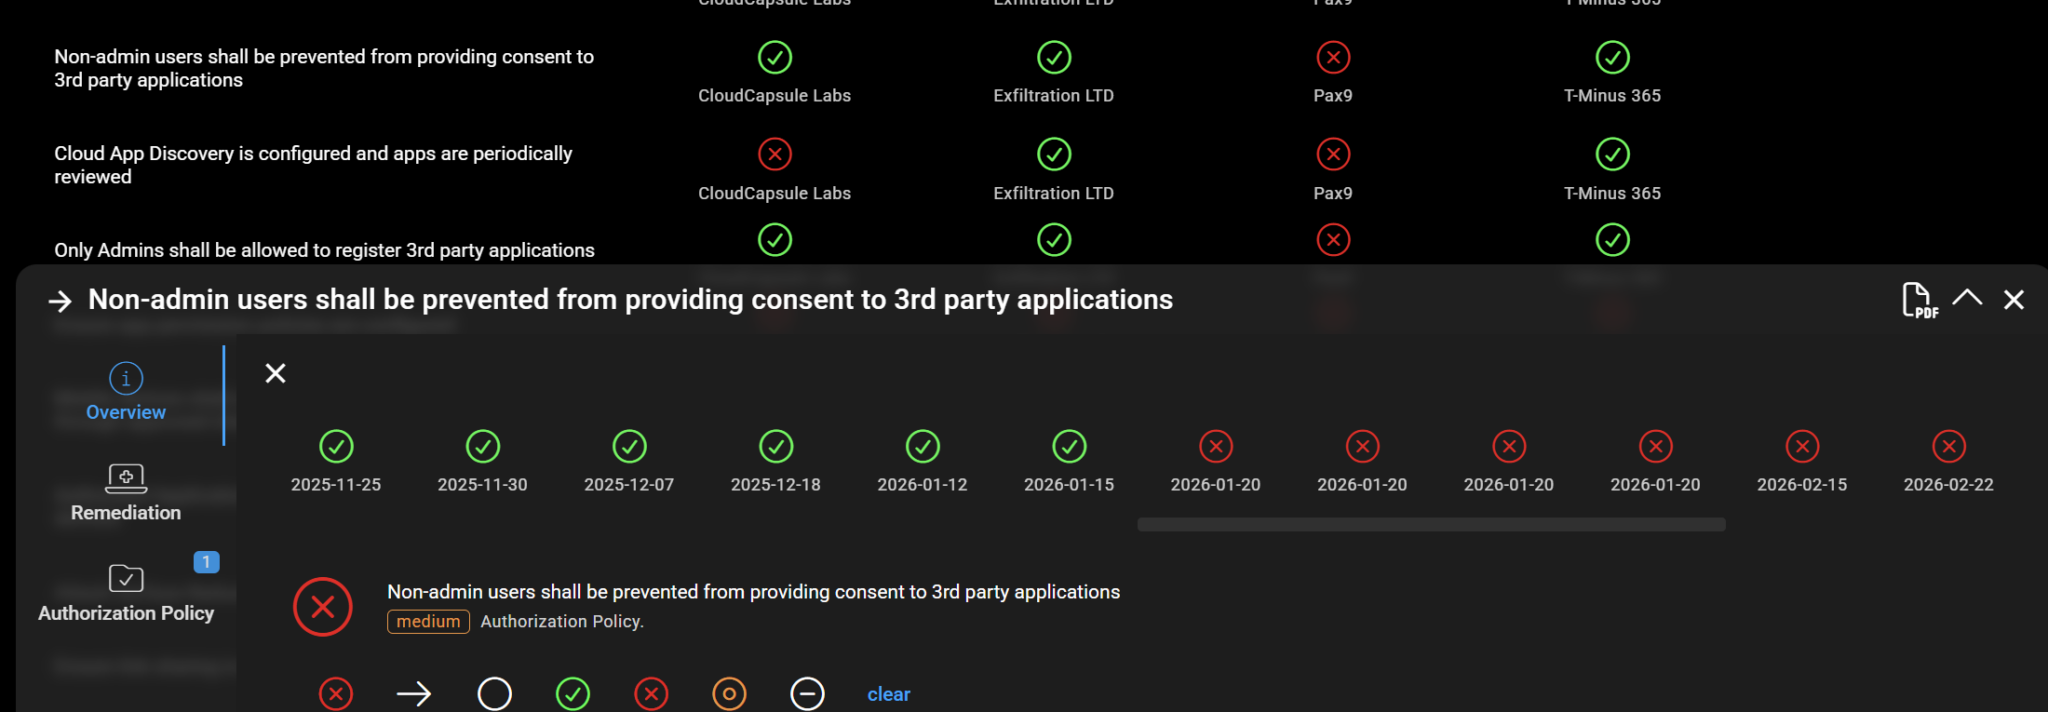Select the 2026-02-22 failed check marker

pos(1948,447)
